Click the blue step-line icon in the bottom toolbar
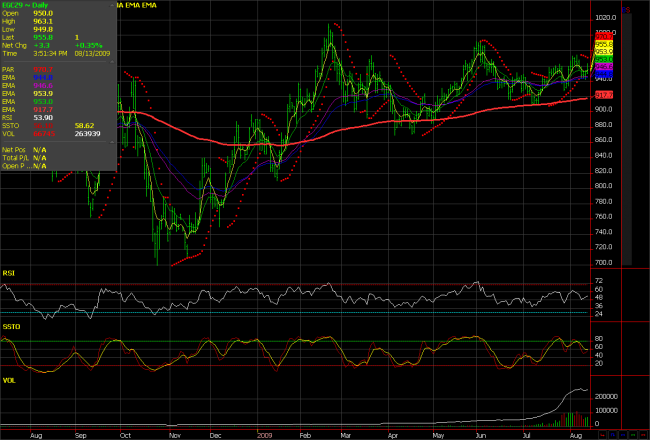 click(x=613, y=435)
